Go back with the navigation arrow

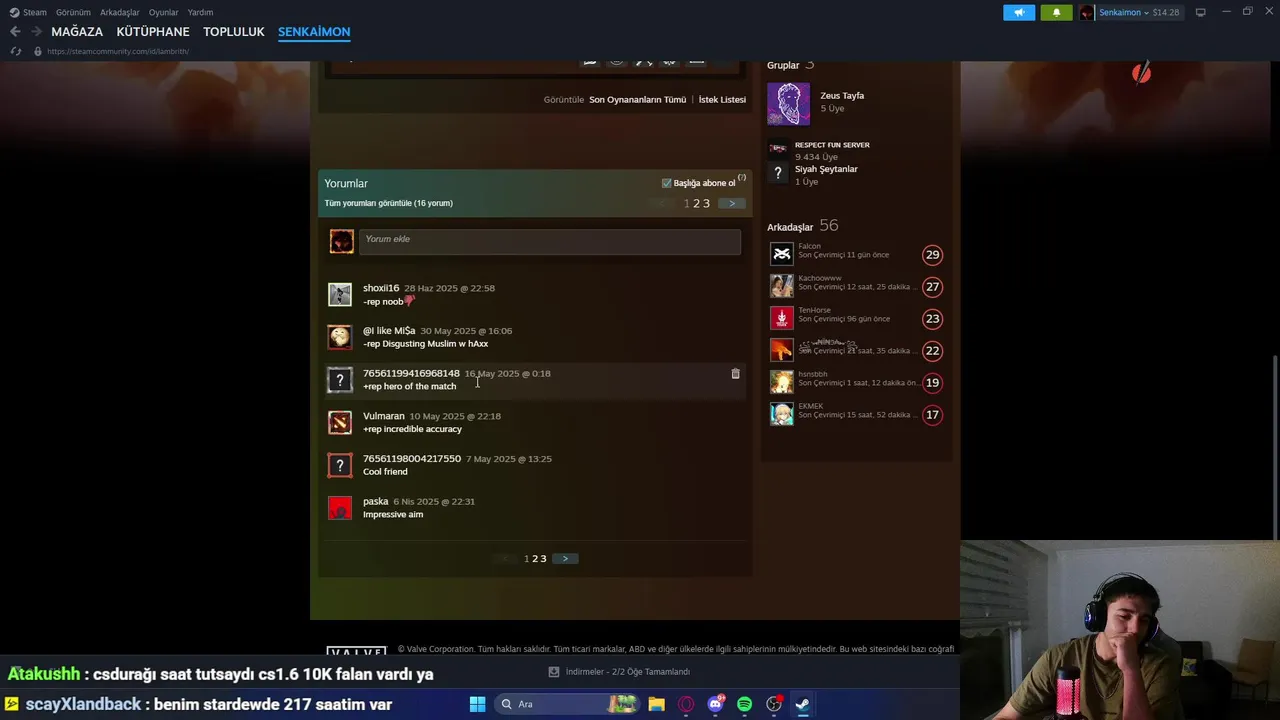(15, 32)
